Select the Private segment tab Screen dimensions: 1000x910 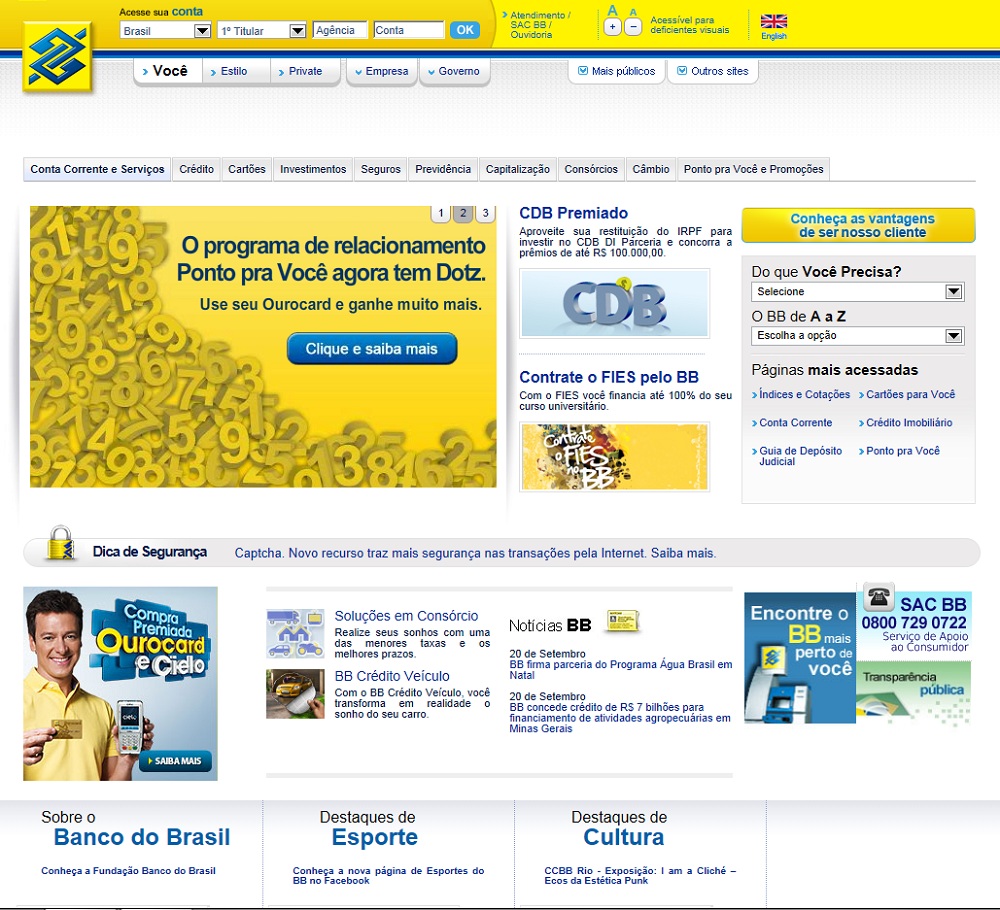(305, 71)
